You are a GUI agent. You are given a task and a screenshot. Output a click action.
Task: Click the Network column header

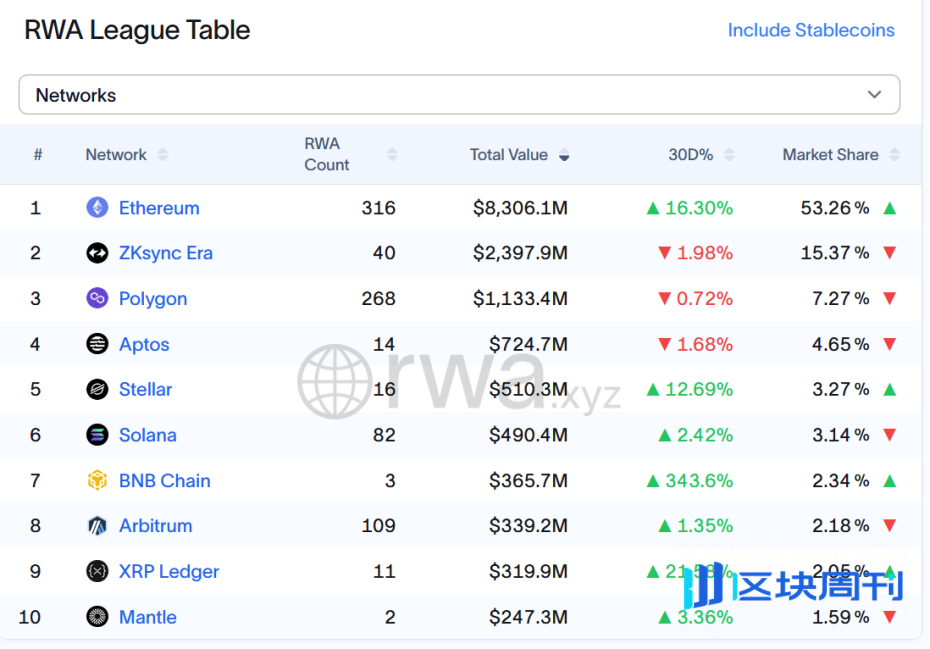pos(116,155)
